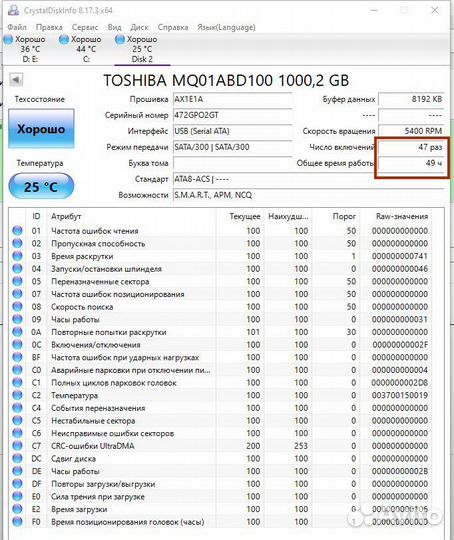Viewport: 454px width, 540px height.
Task: Open the Вид menu
Action: [114, 27]
